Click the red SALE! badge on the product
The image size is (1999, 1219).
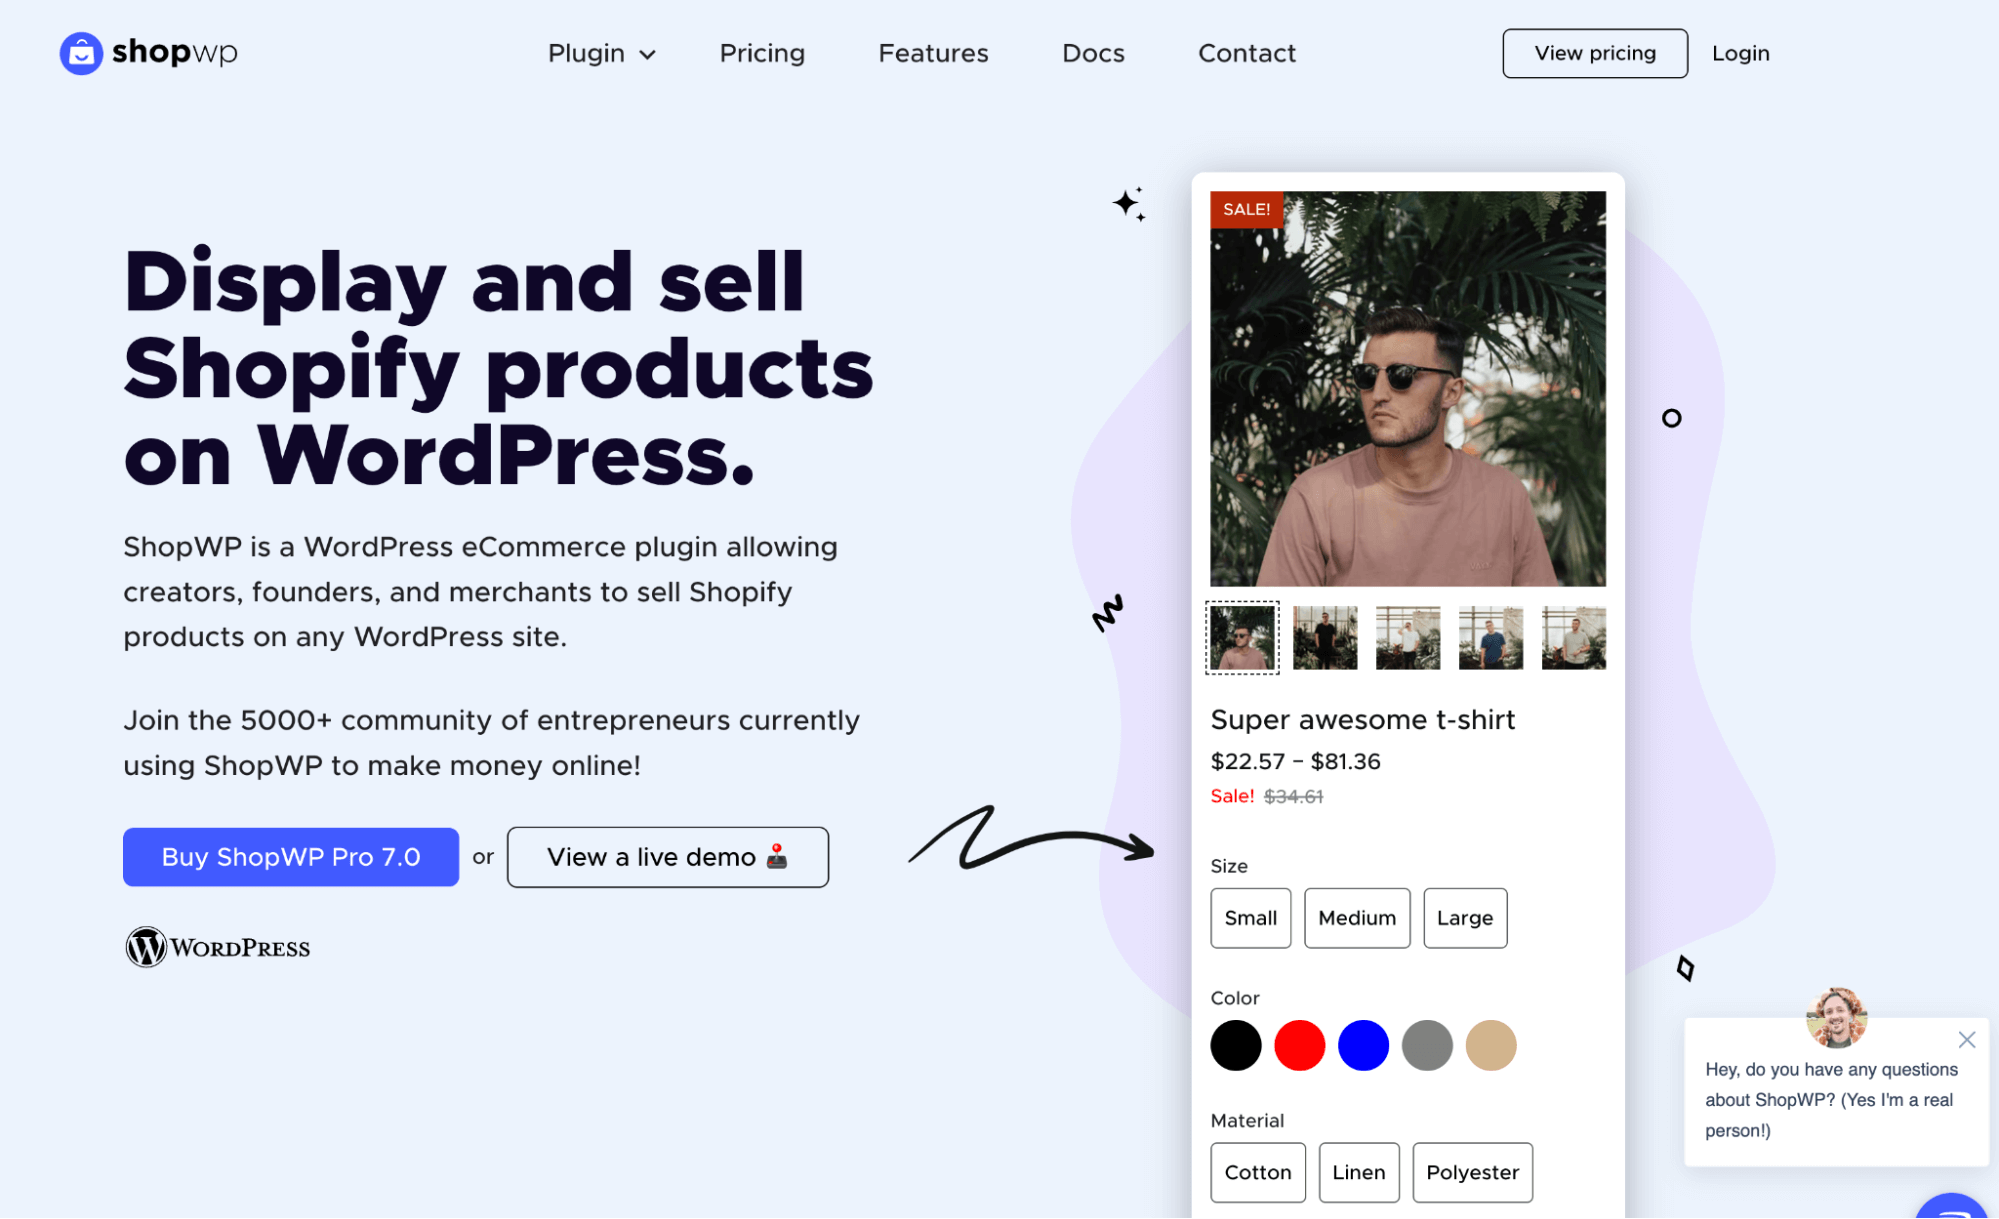1246,210
